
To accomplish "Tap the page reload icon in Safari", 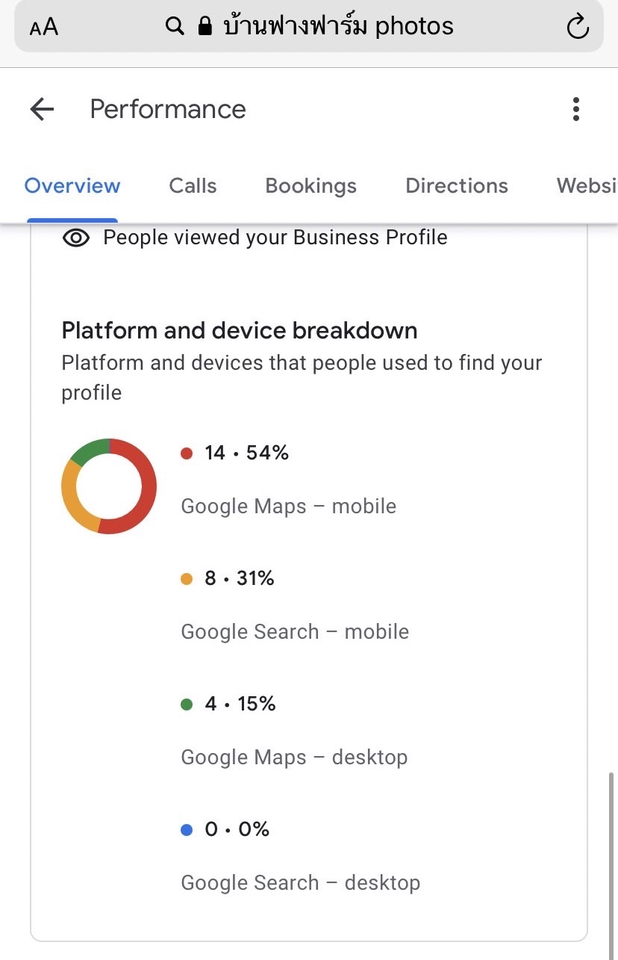I will [577, 27].
